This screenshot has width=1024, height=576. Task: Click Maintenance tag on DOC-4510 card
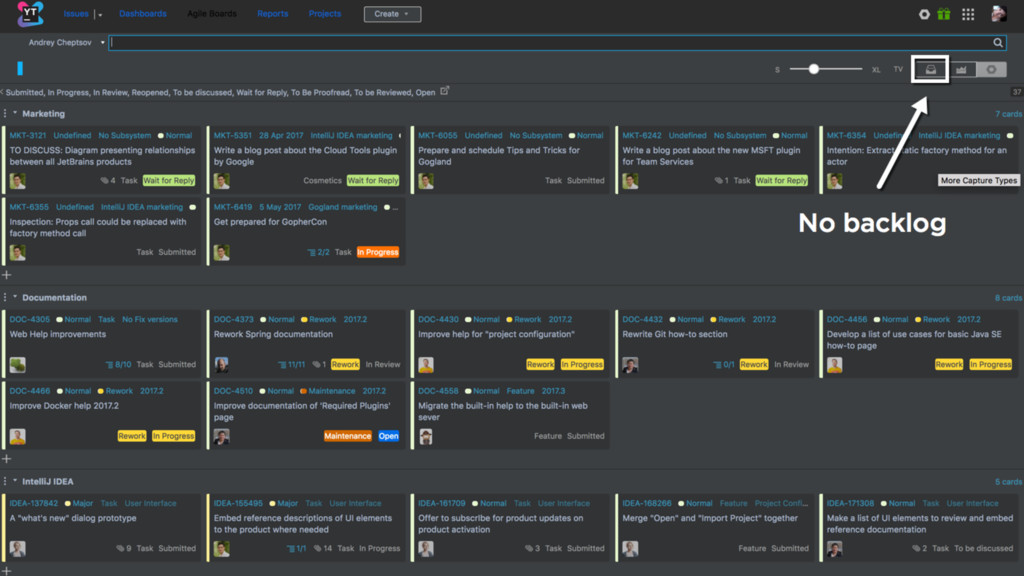[347, 436]
